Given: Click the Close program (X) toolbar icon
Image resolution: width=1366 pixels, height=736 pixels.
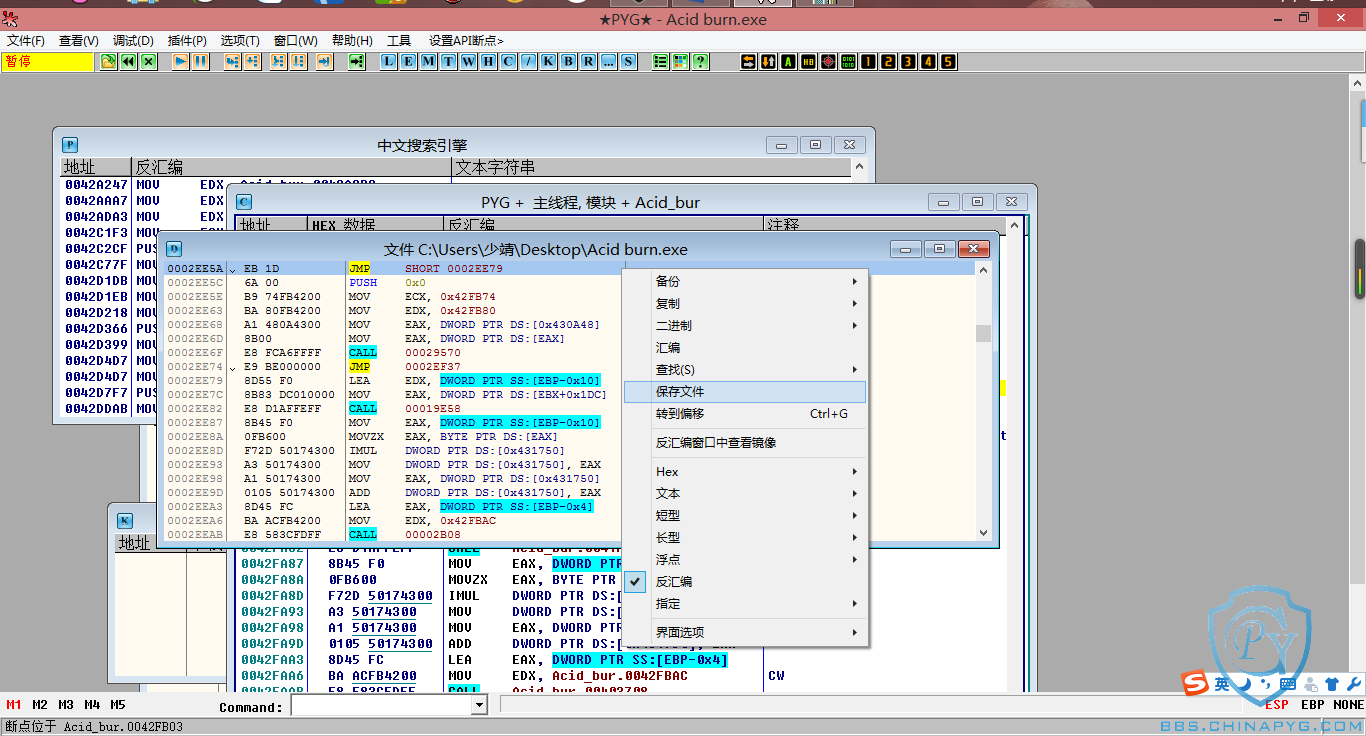Looking at the screenshot, I should 148,62.
